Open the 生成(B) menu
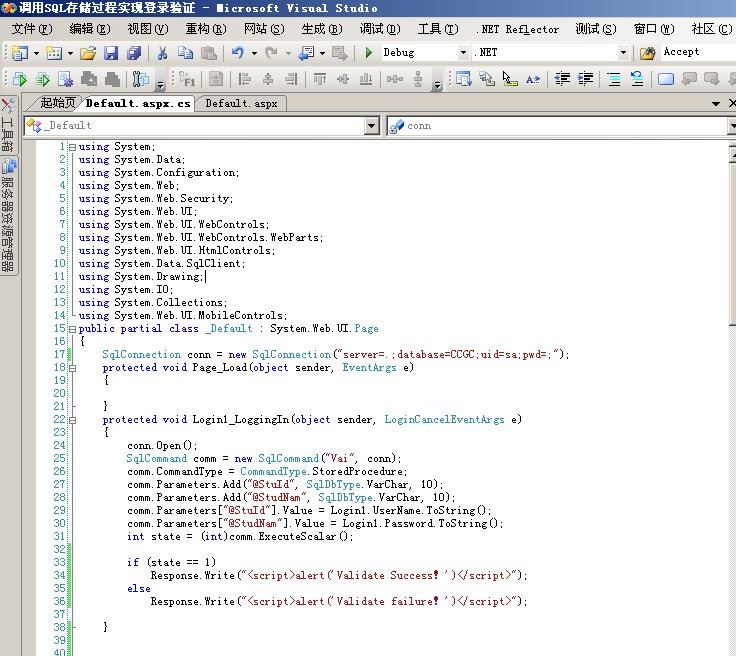Image resolution: width=736 pixels, height=656 pixels. click(322, 29)
